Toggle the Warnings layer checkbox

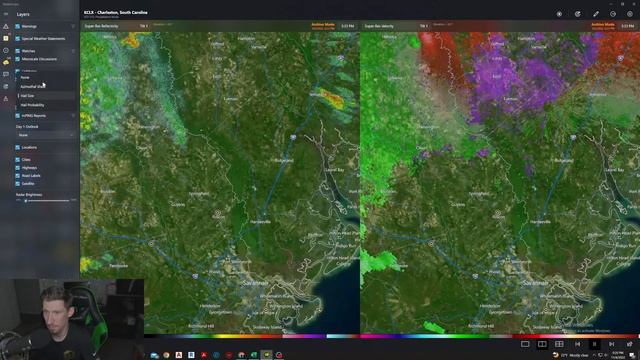[18, 26]
